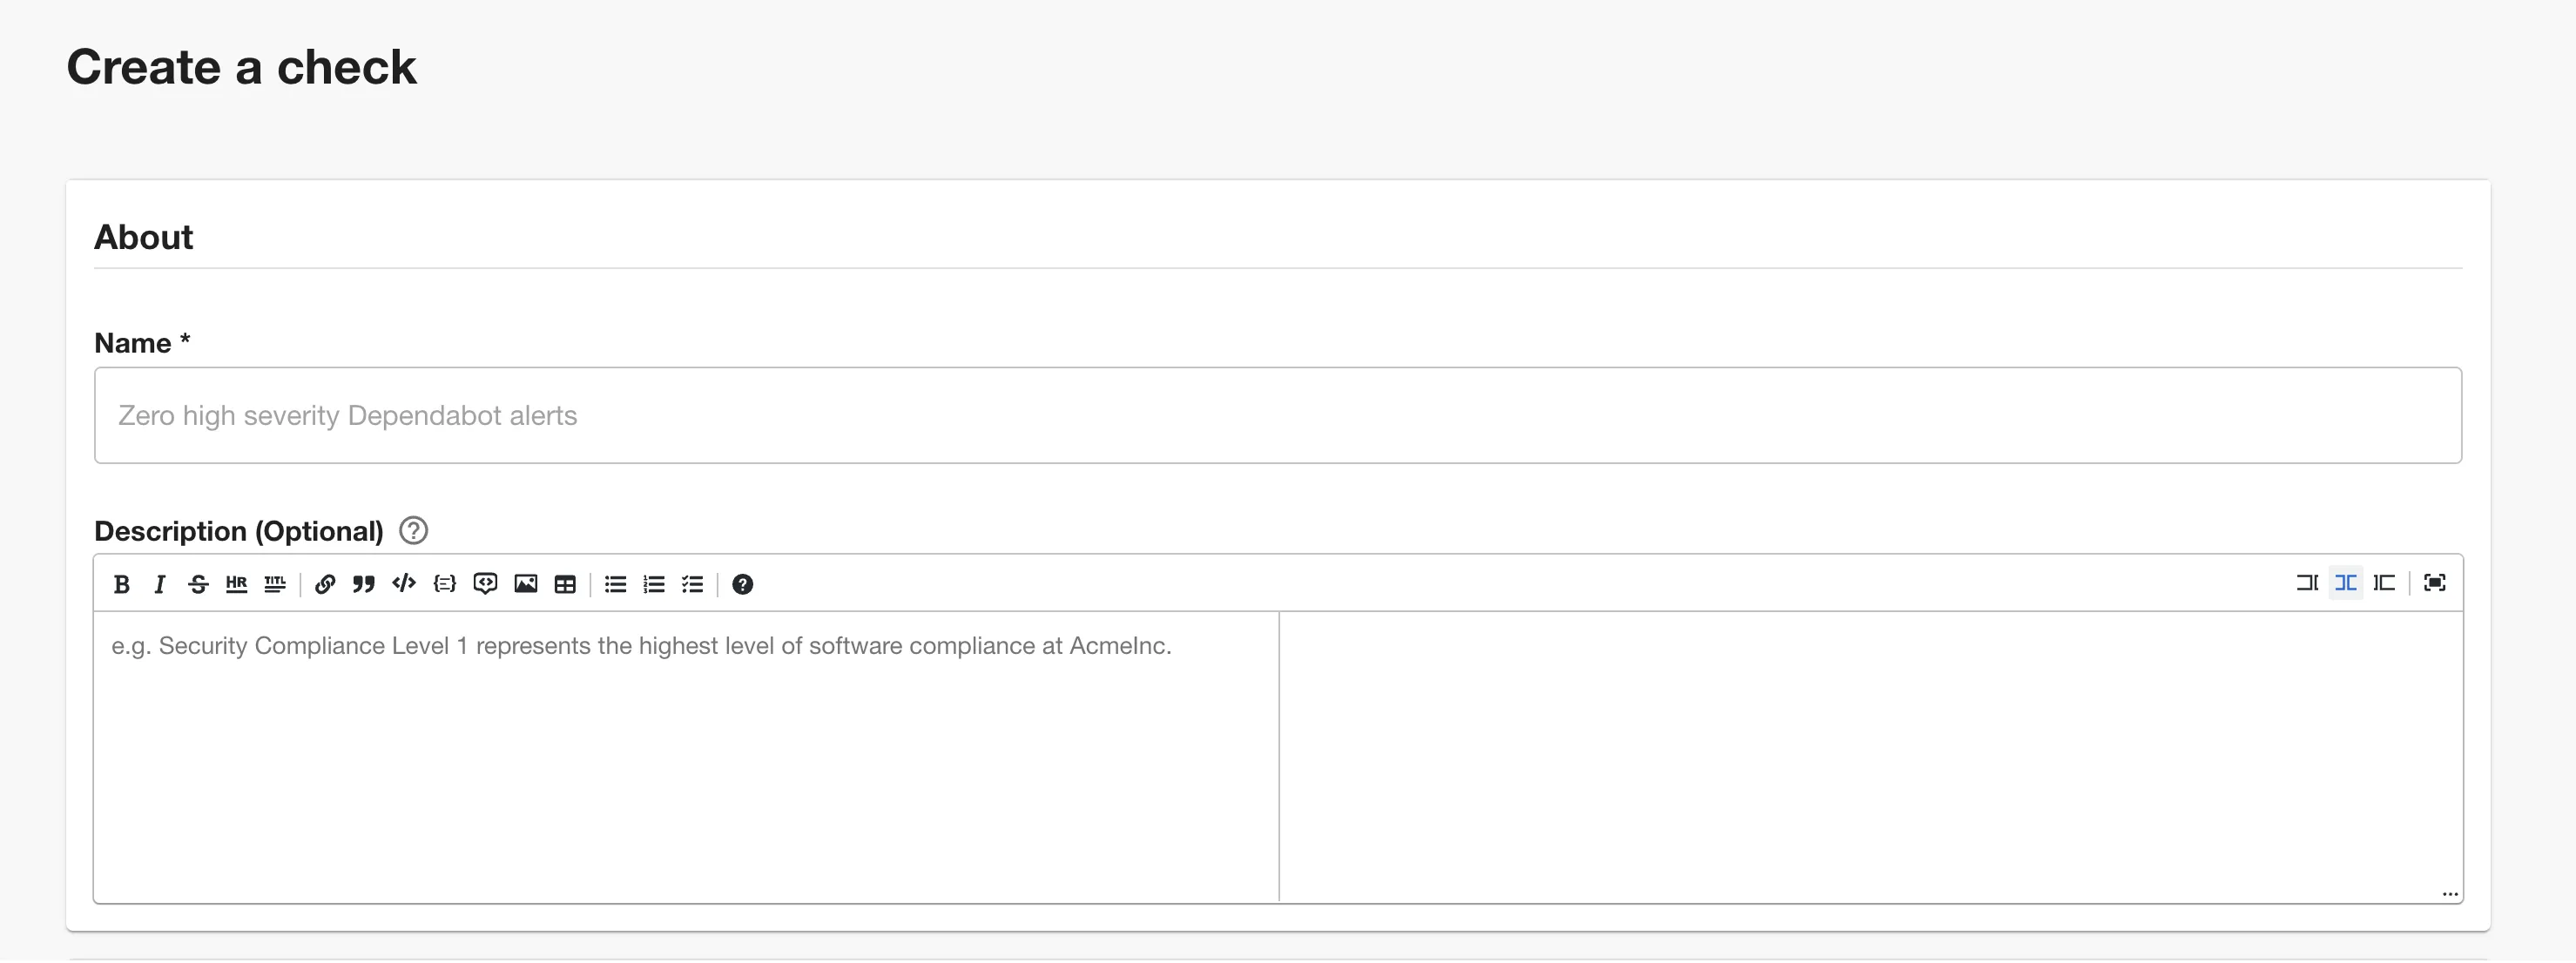The height and width of the screenshot is (963, 2576).
Task: Insert a code block with the braces icon
Action: pyautogui.click(x=445, y=584)
